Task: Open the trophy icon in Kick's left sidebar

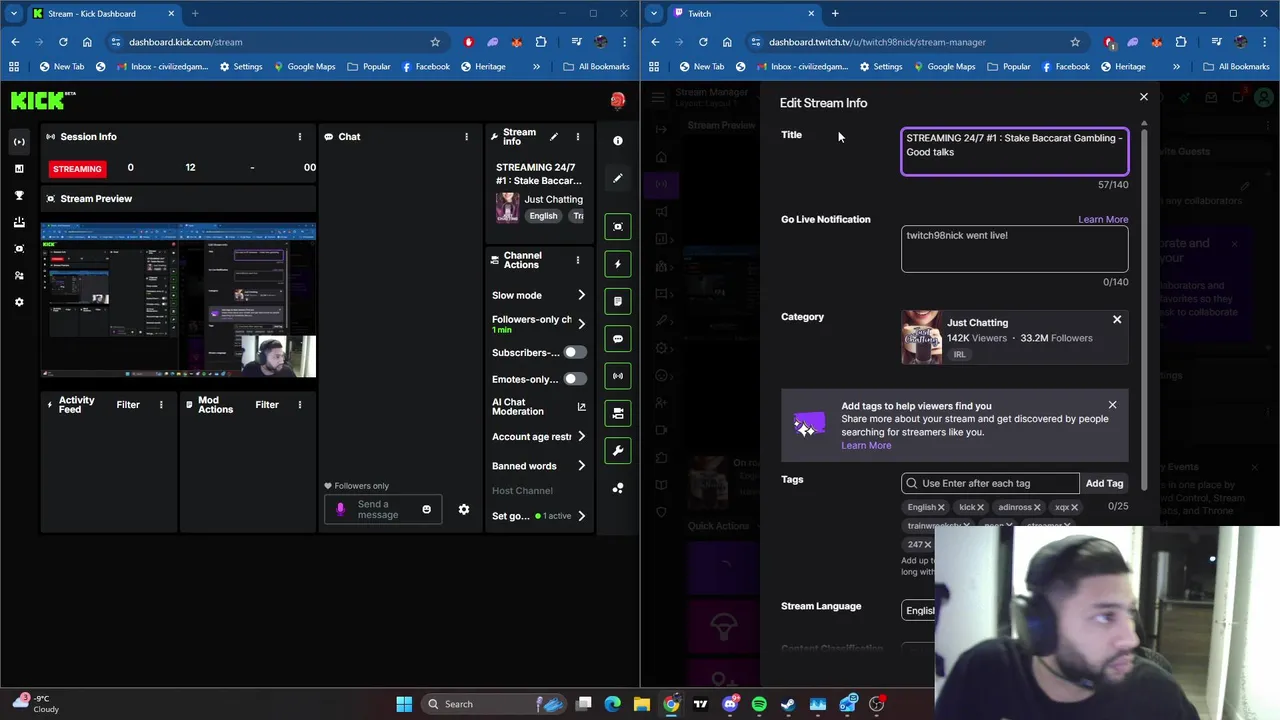Action: tap(19, 196)
